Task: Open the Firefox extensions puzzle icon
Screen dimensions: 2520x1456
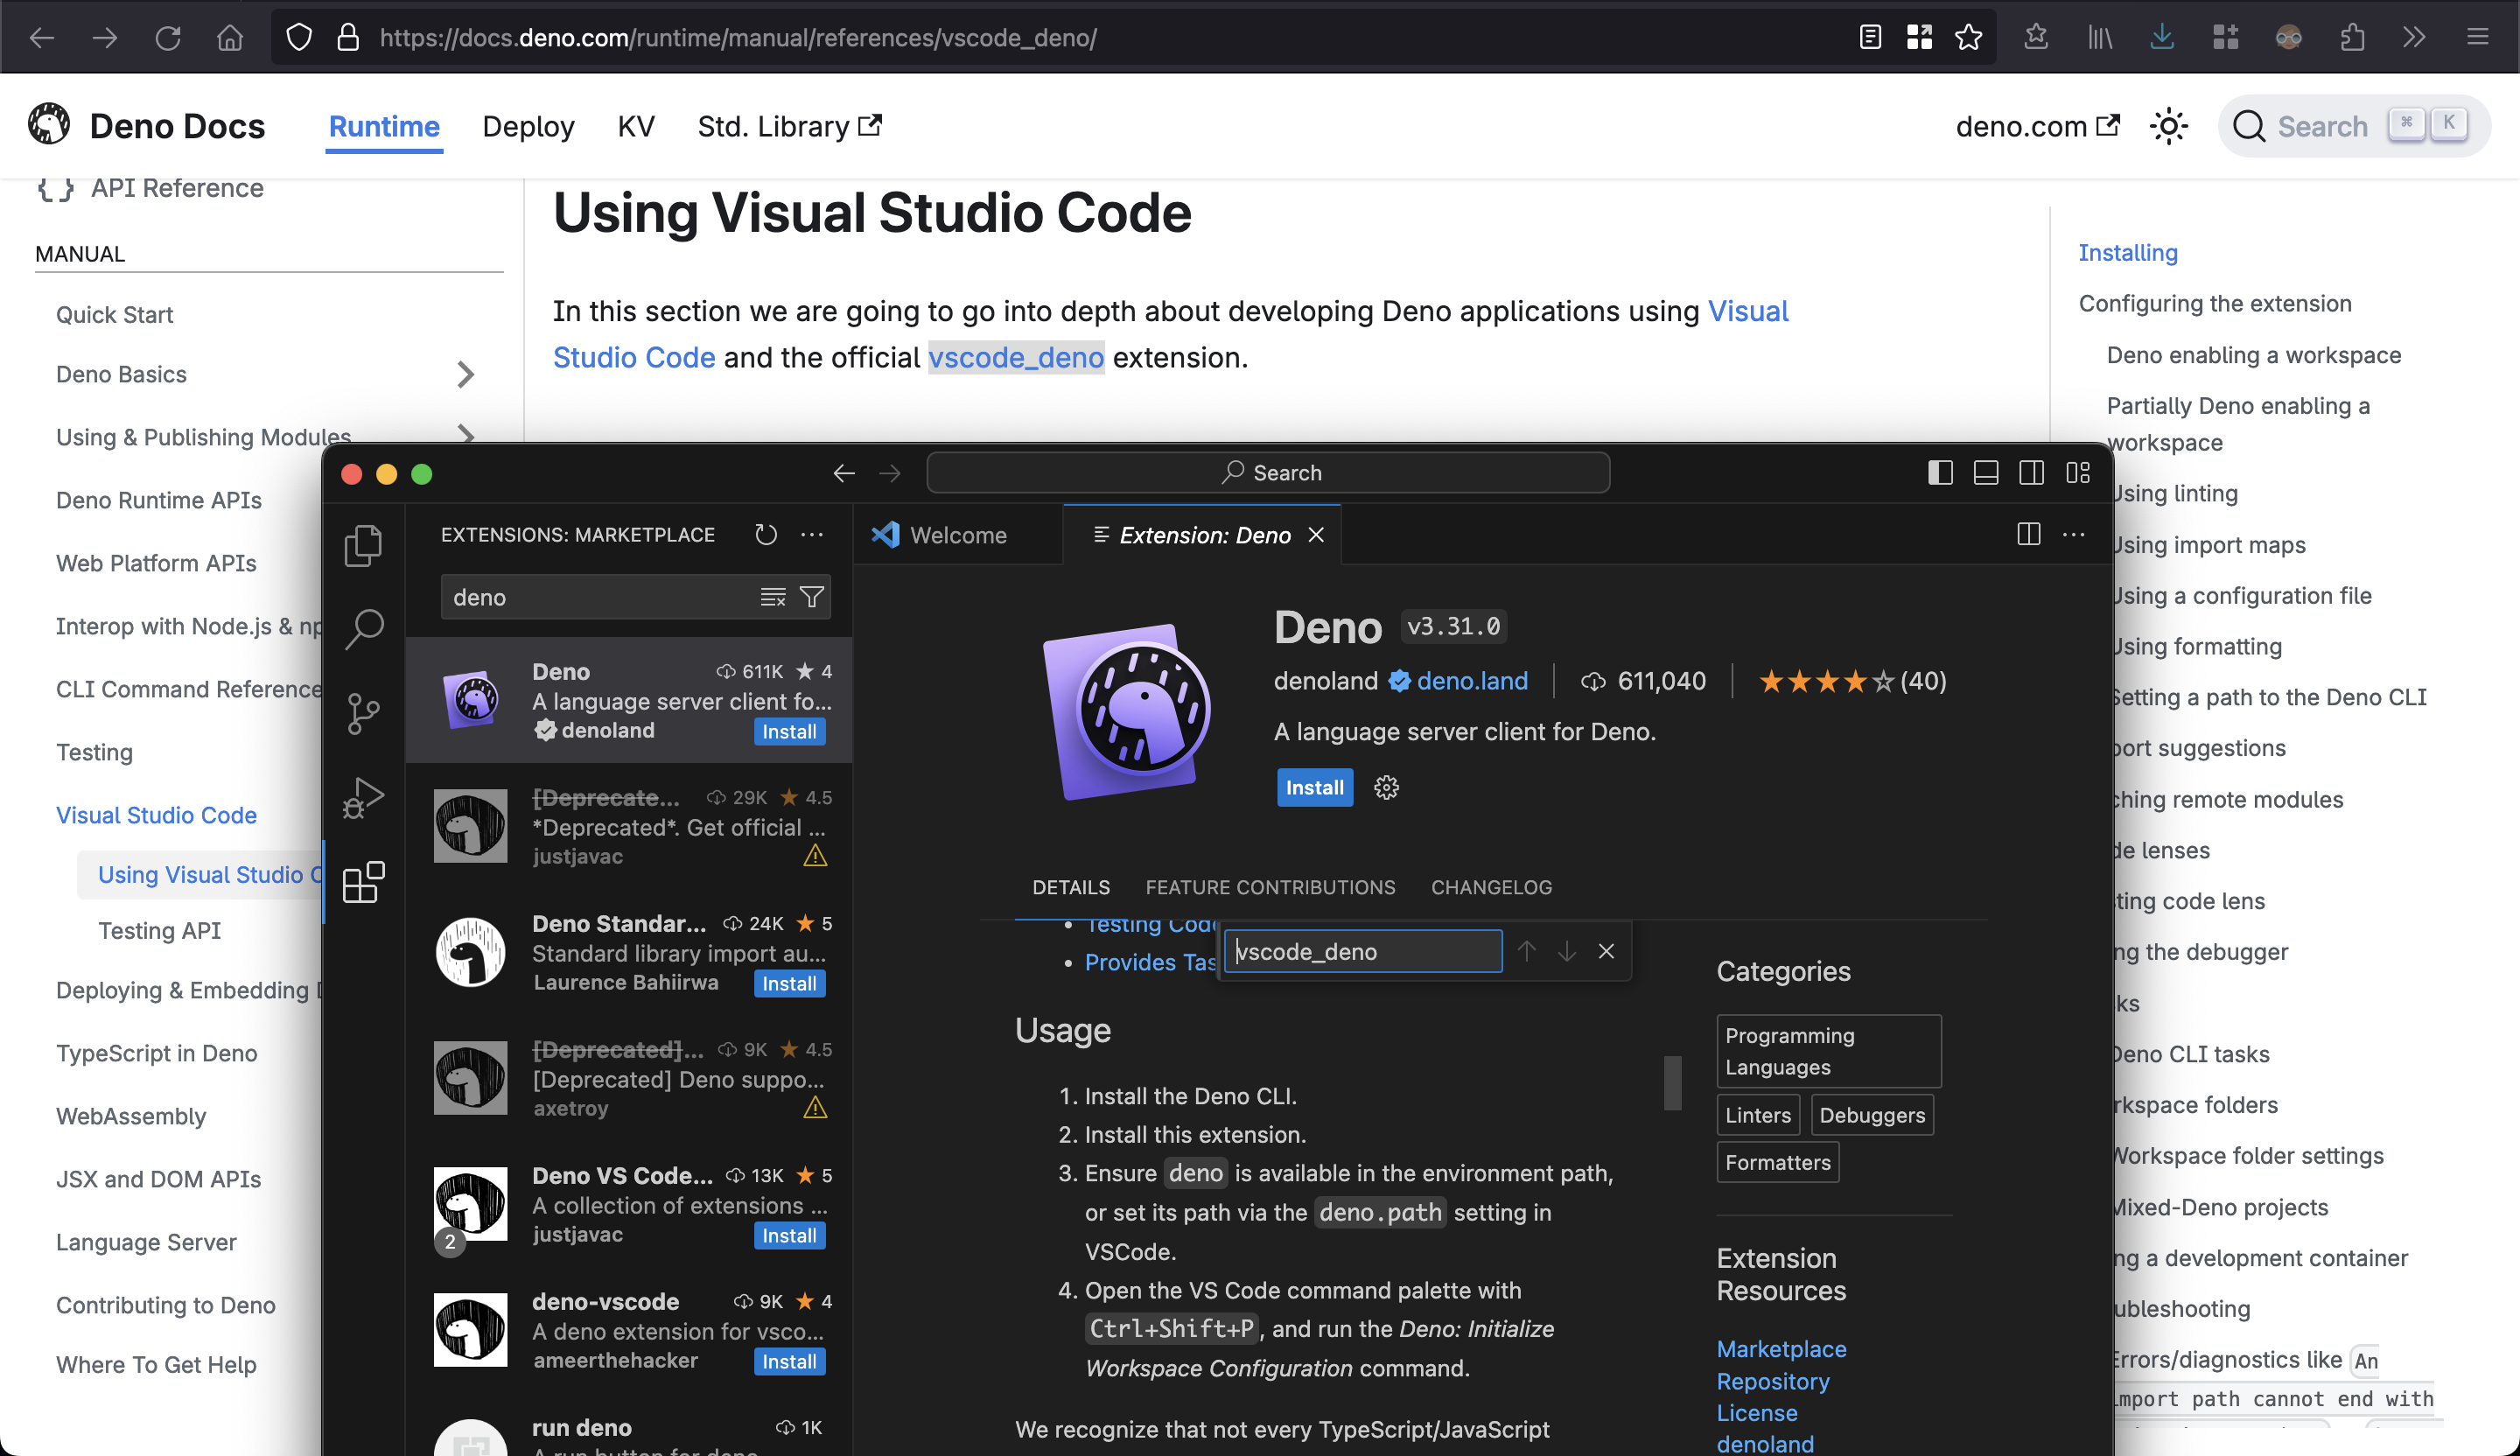Action: point(2352,38)
